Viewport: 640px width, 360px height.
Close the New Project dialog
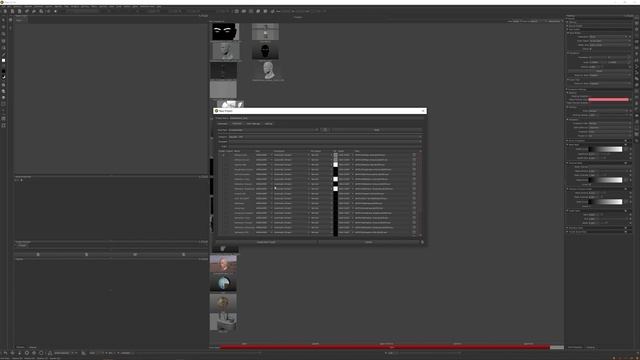(x=423, y=111)
